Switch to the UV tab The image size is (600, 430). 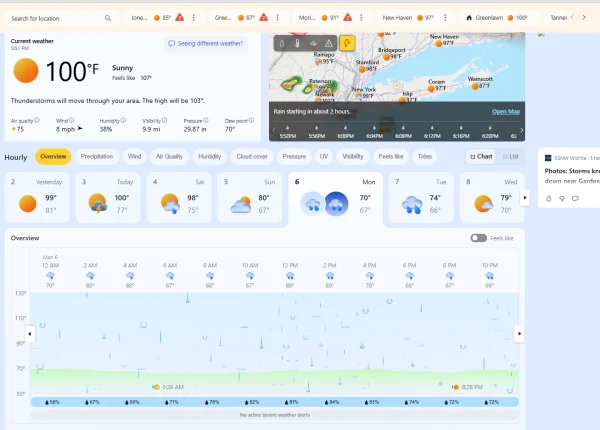pos(324,156)
